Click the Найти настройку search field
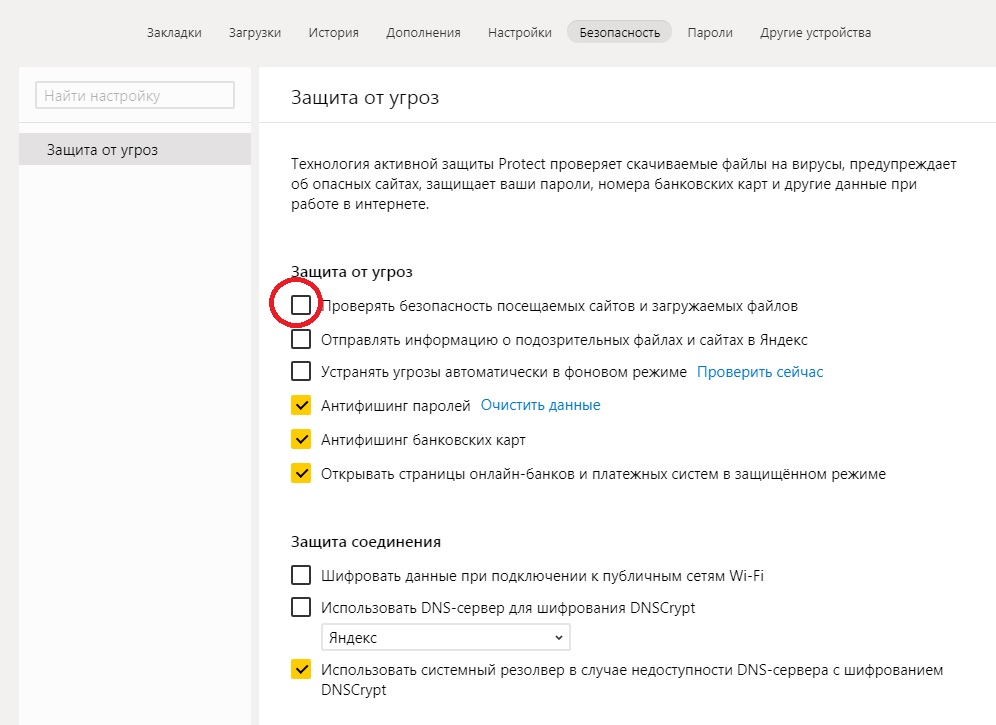The width and height of the screenshot is (996, 725). pos(135,96)
